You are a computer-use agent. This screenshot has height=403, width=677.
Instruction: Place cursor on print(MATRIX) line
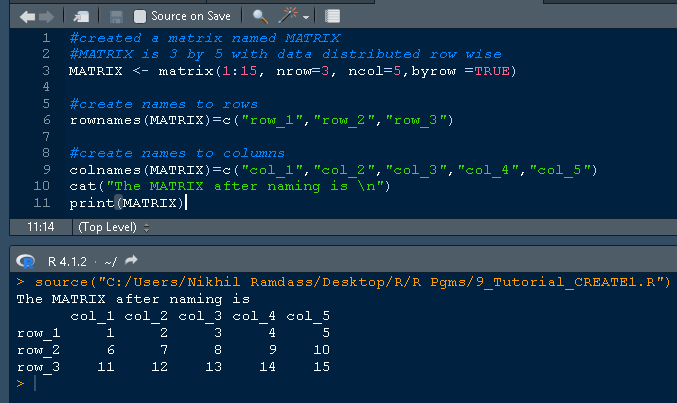[x=127, y=203]
